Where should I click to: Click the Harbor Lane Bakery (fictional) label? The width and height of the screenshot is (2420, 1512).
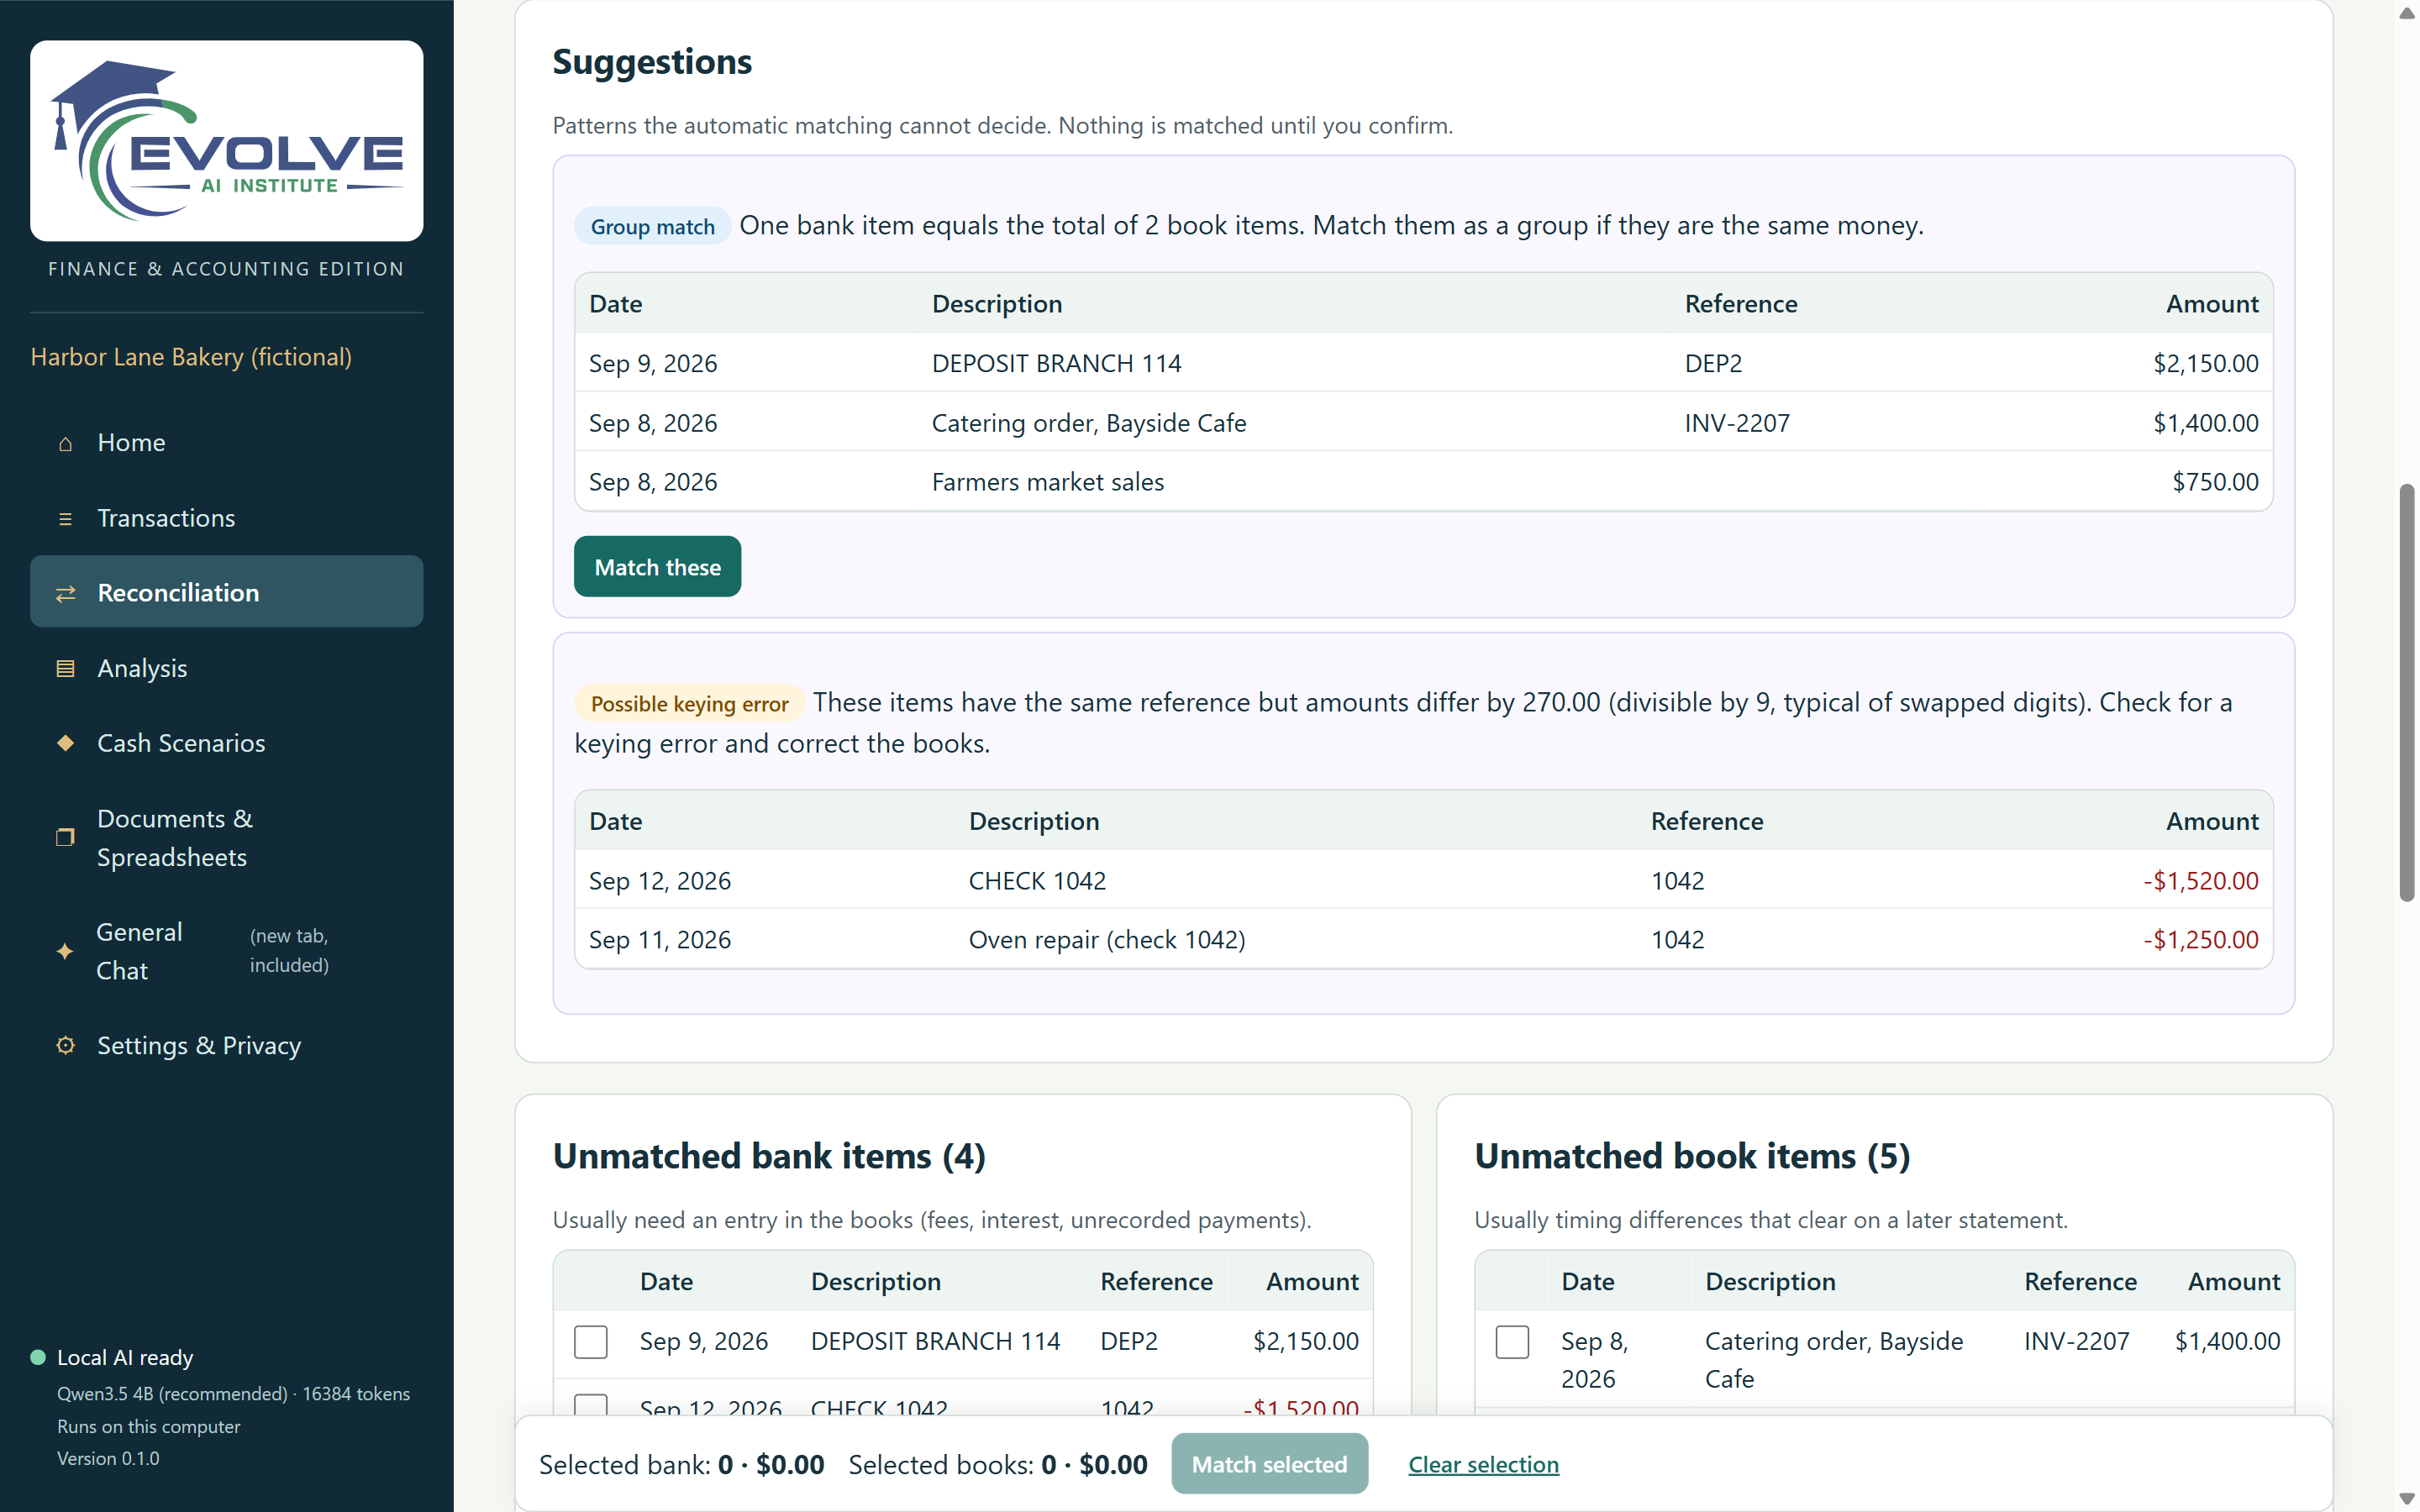[191, 357]
